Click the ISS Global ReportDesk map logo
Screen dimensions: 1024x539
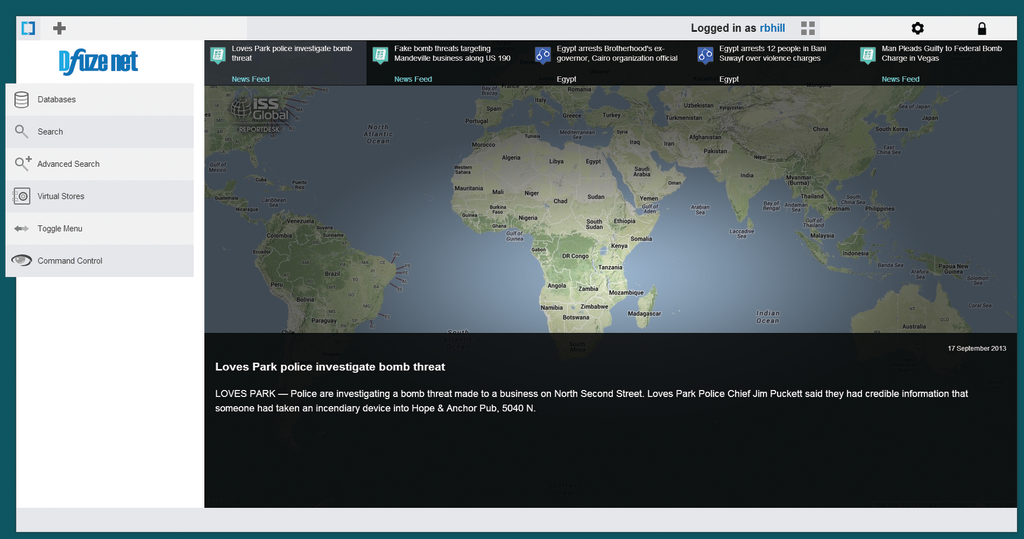pyautogui.click(x=260, y=111)
